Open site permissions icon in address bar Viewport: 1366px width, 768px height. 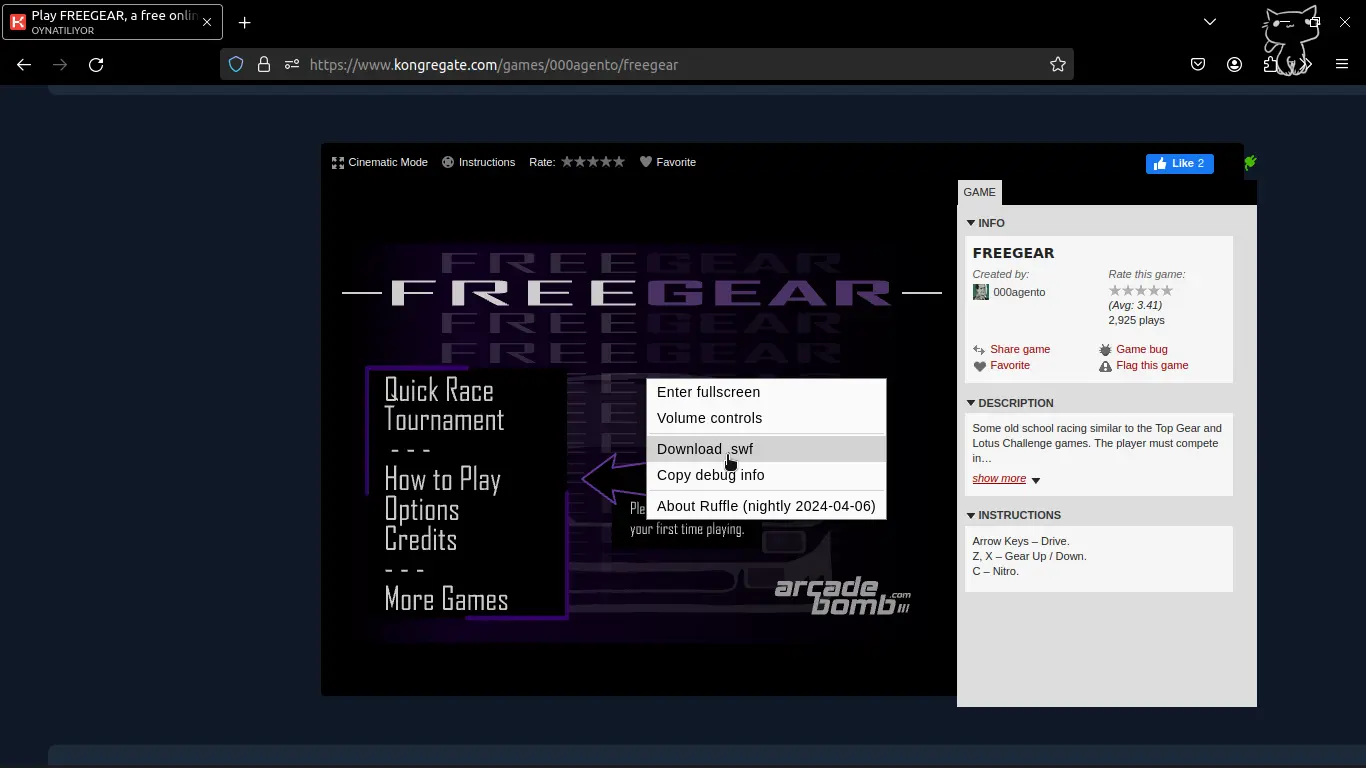click(291, 65)
